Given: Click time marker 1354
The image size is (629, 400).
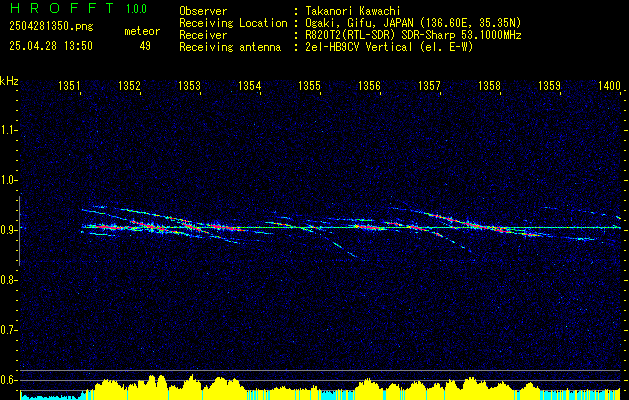Looking at the screenshot, I should pos(250,85).
